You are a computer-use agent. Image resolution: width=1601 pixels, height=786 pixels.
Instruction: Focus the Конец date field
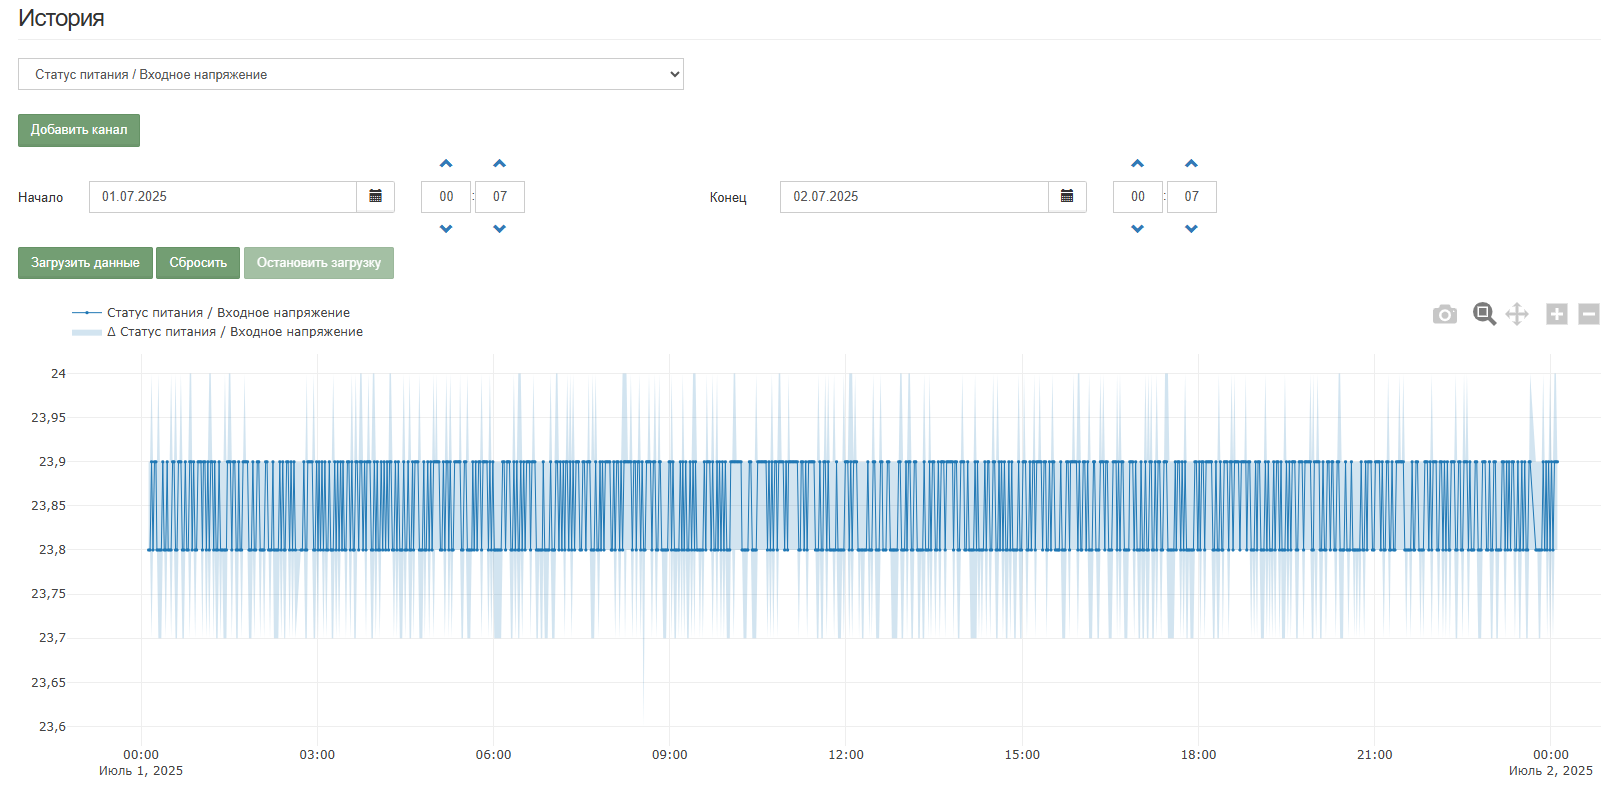(914, 197)
